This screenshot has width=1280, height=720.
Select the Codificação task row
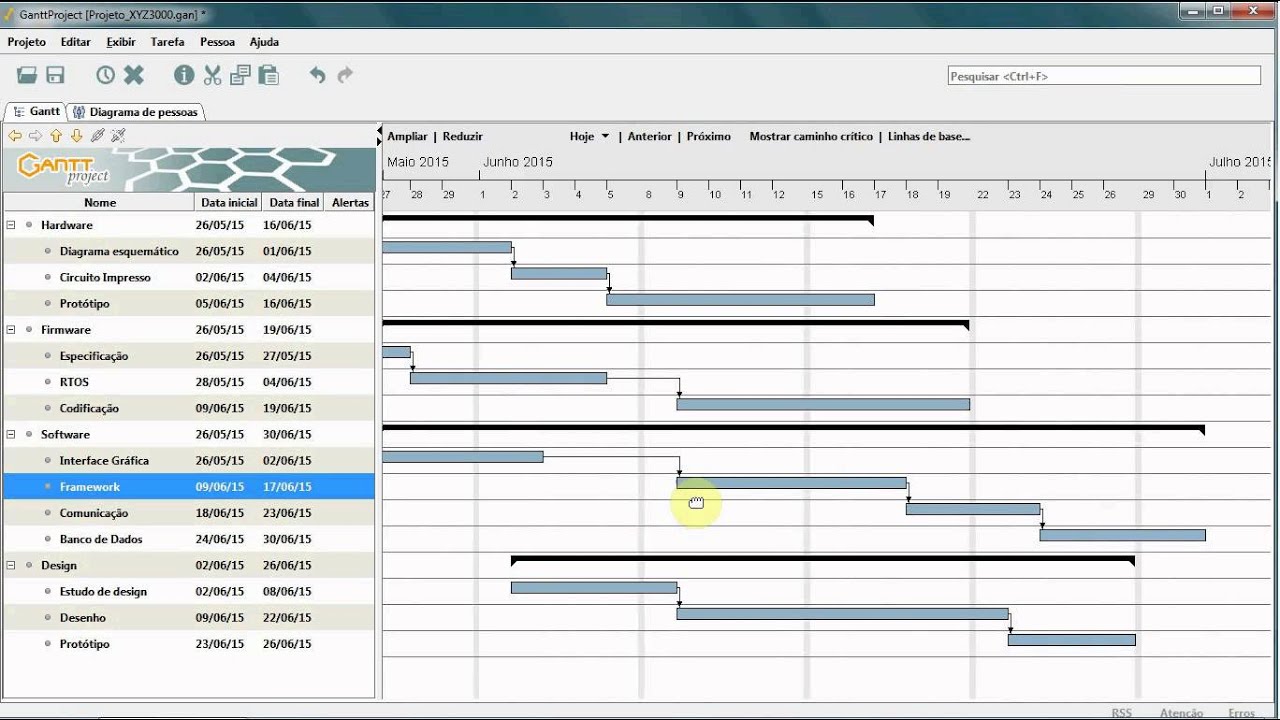(189, 408)
